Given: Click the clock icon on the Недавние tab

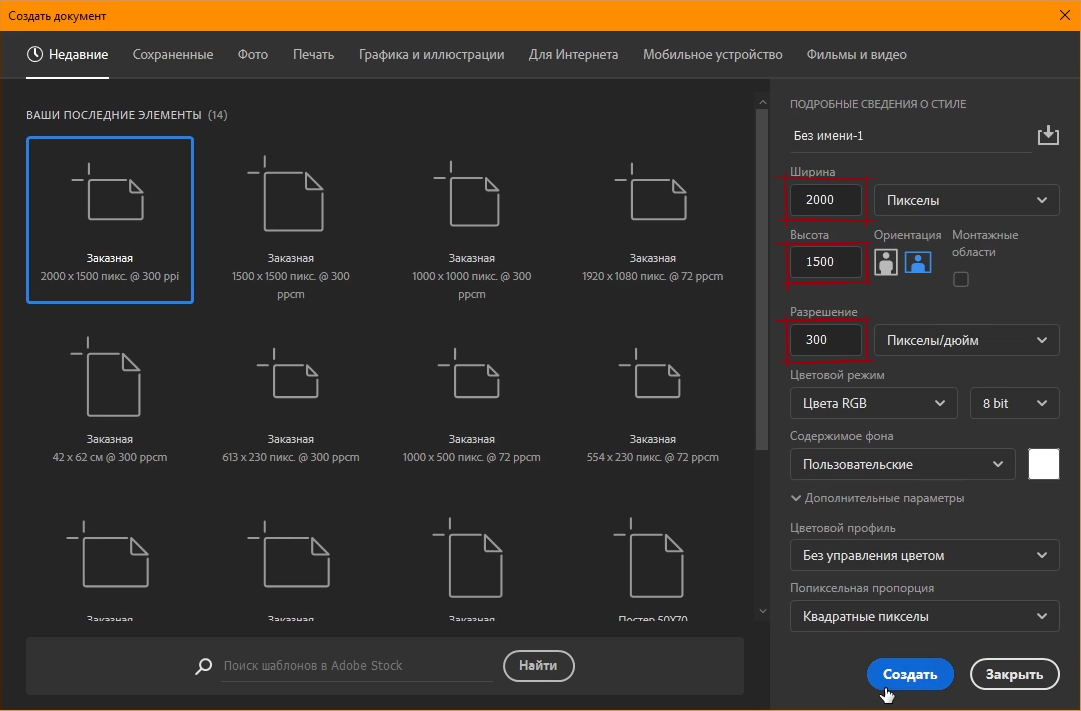Looking at the screenshot, I should 34,54.
